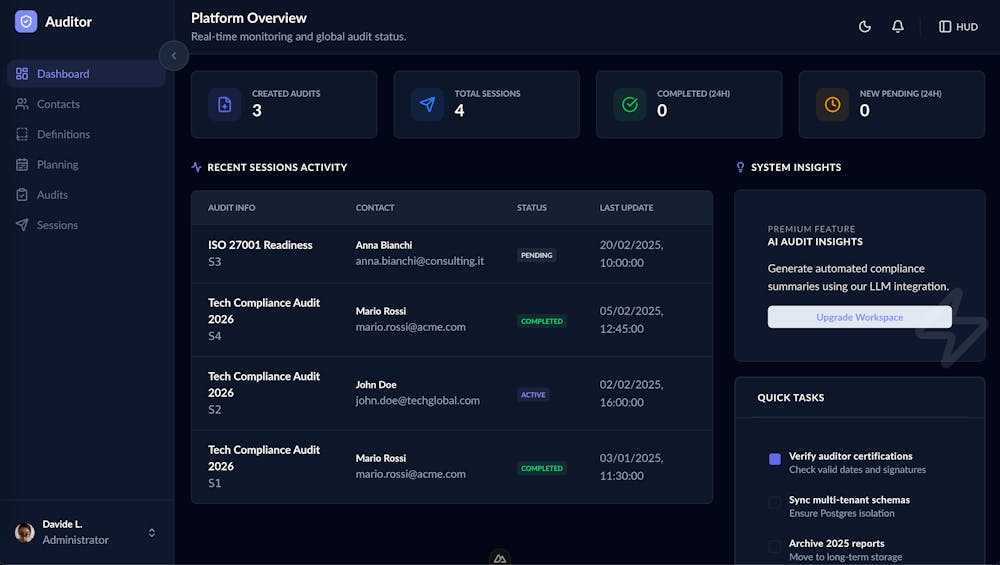The height and width of the screenshot is (565, 1000).
Task: Check the Verify auditor certifications checkbox
Action: tap(775, 459)
